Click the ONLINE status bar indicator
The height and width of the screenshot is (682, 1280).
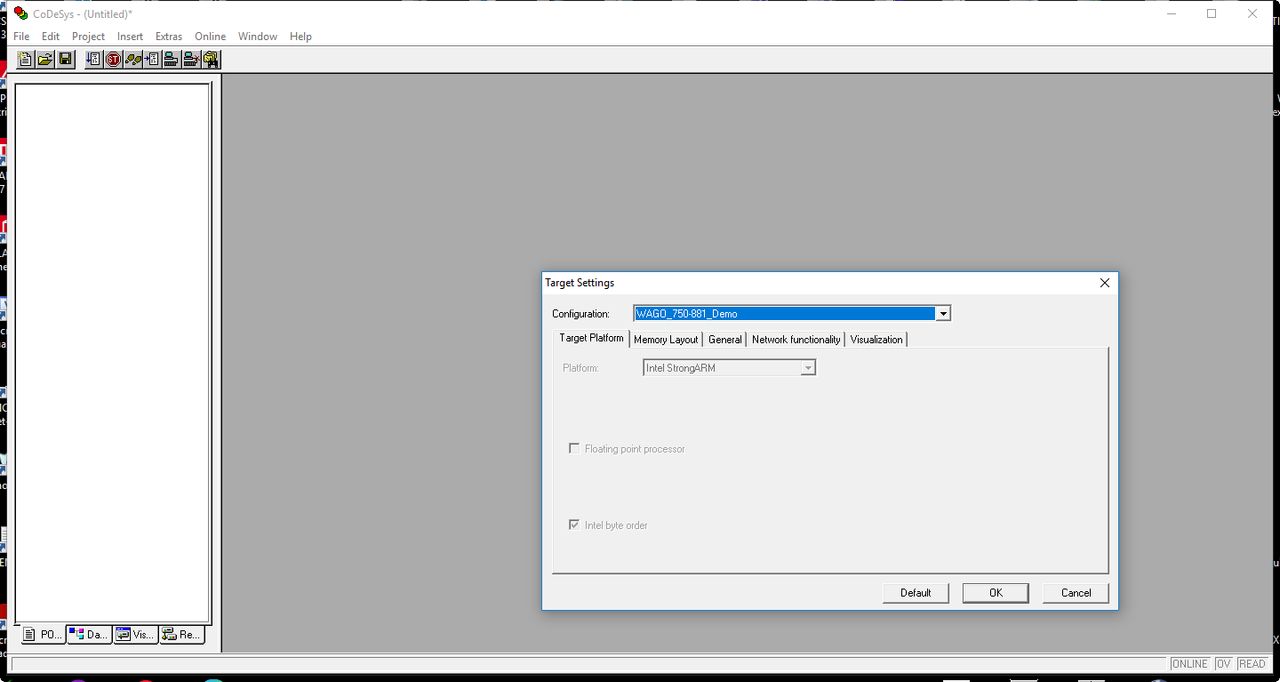click(x=1190, y=664)
